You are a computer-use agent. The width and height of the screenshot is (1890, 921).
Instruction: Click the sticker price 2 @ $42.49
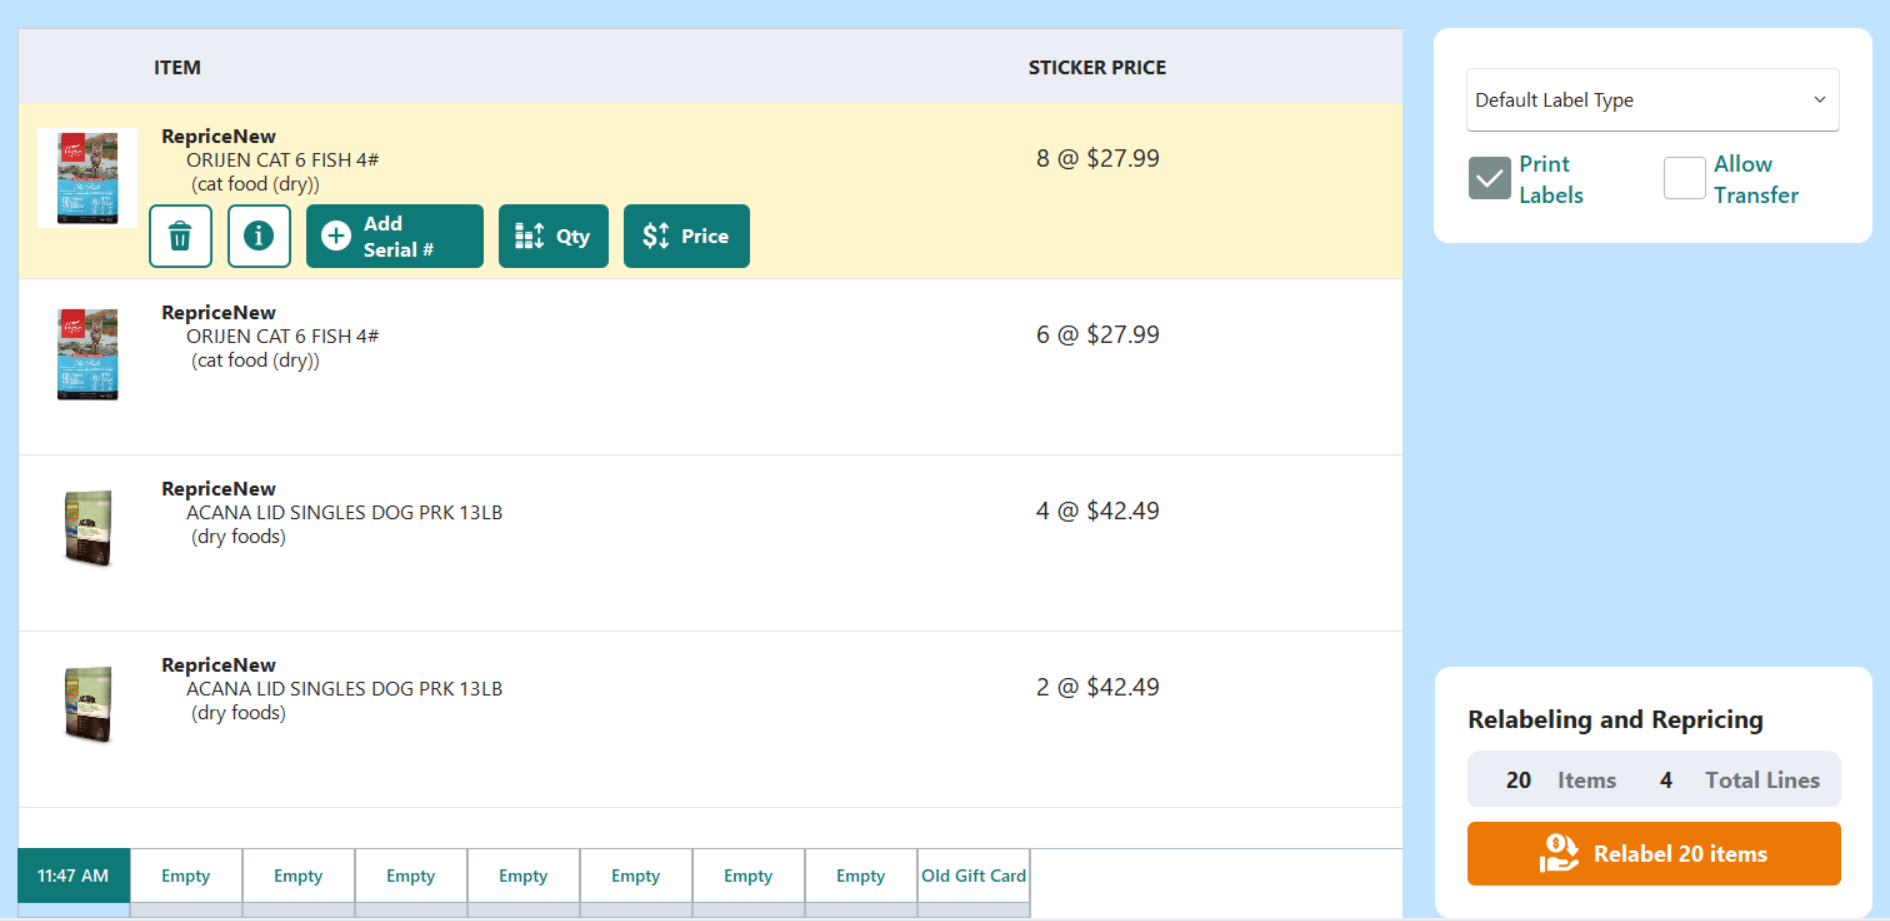pos(1097,687)
